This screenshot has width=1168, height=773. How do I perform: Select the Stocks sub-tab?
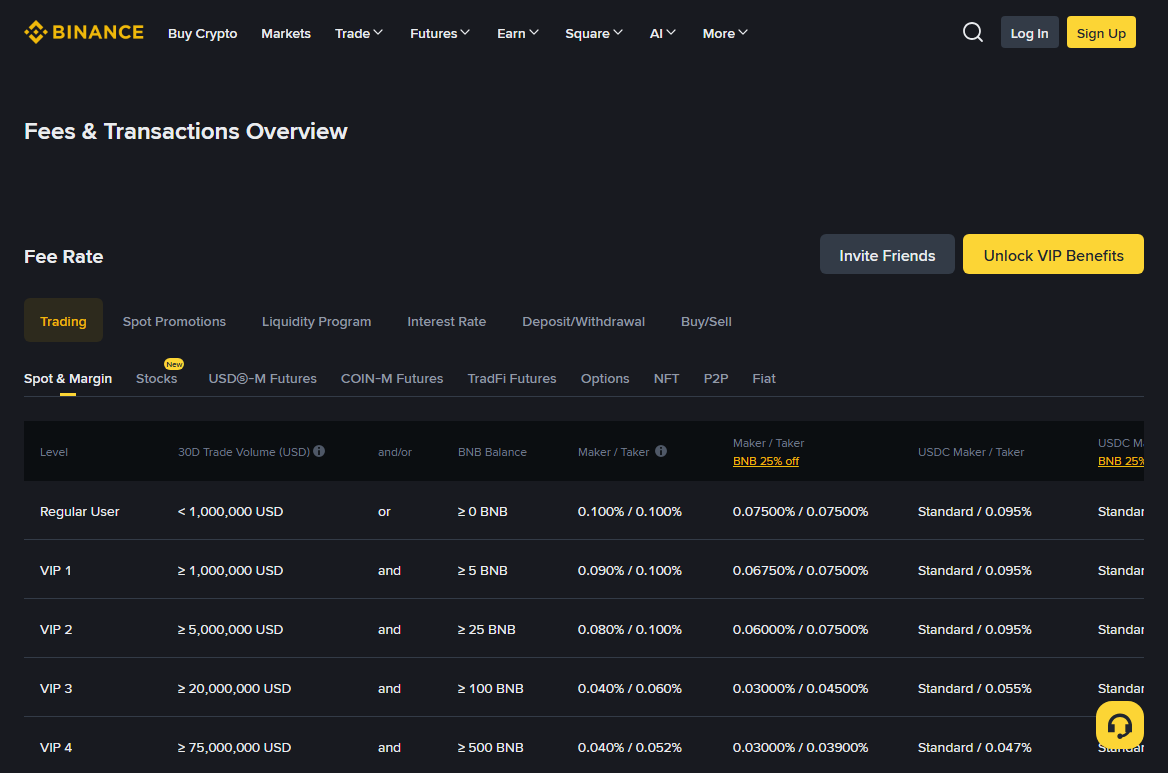tap(156, 378)
